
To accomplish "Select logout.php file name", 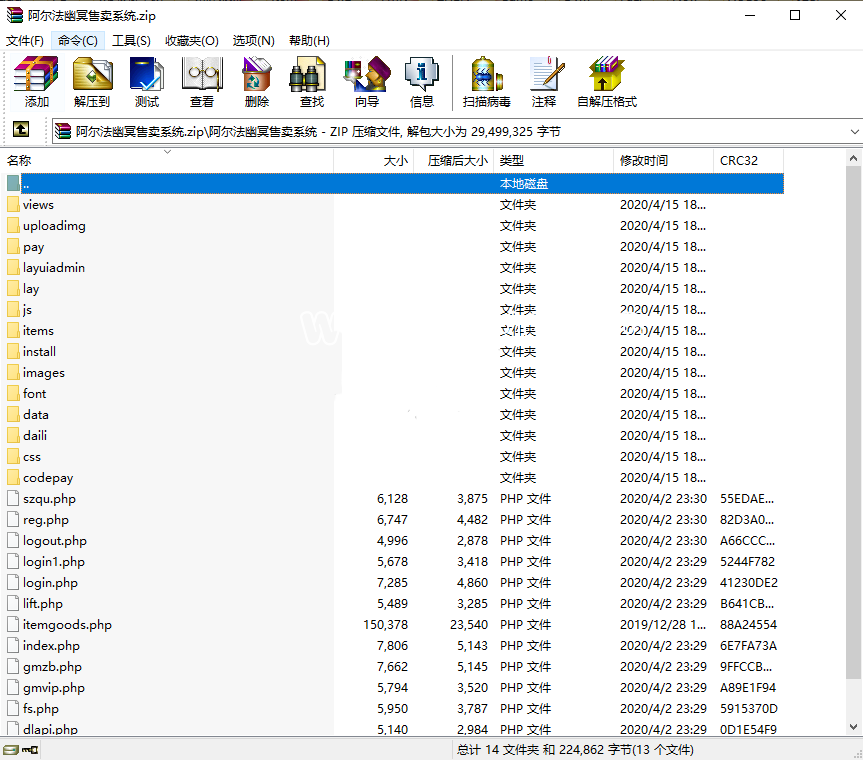I will [54, 540].
